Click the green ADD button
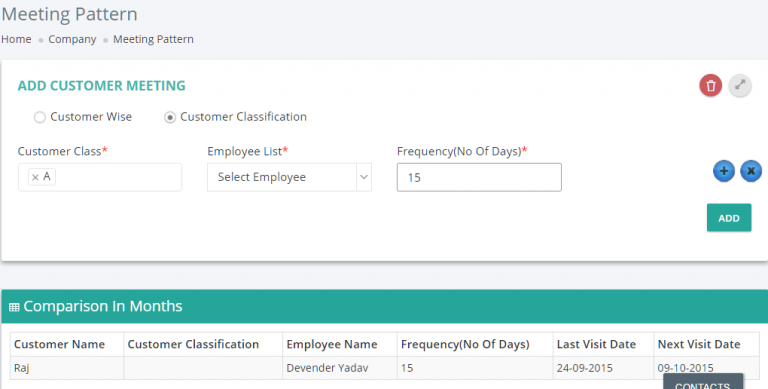The image size is (768, 389). coord(729,218)
